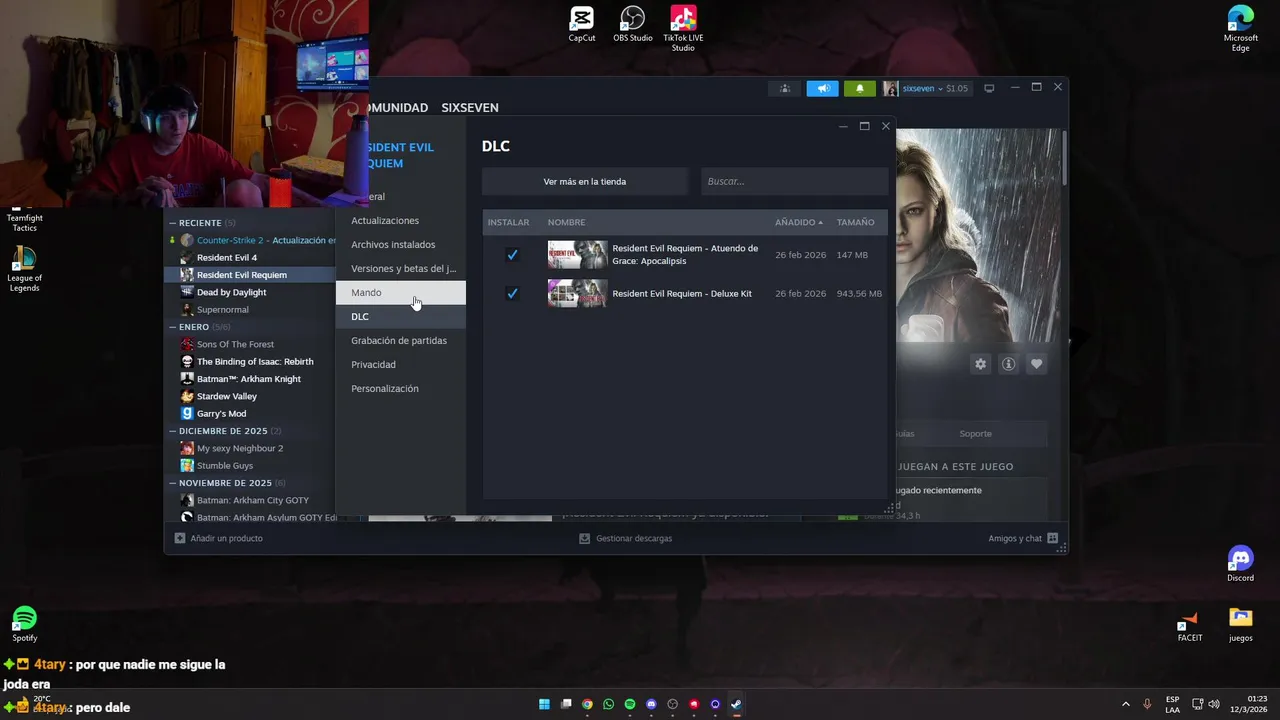Open Privacidad properties tab
Screen dimensions: 1280x720
pos(401,364)
